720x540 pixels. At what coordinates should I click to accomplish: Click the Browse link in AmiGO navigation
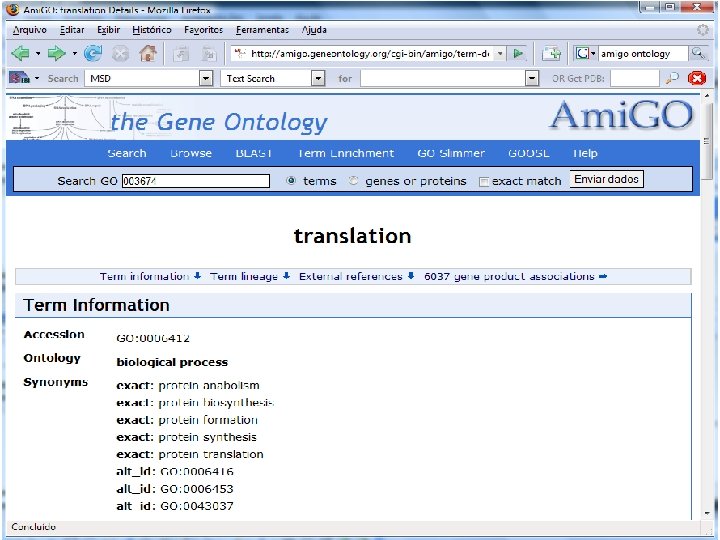point(191,153)
